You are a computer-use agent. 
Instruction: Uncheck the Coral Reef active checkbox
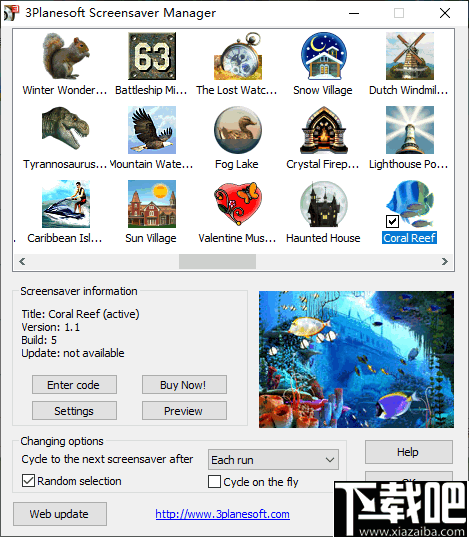[x=392, y=221]
